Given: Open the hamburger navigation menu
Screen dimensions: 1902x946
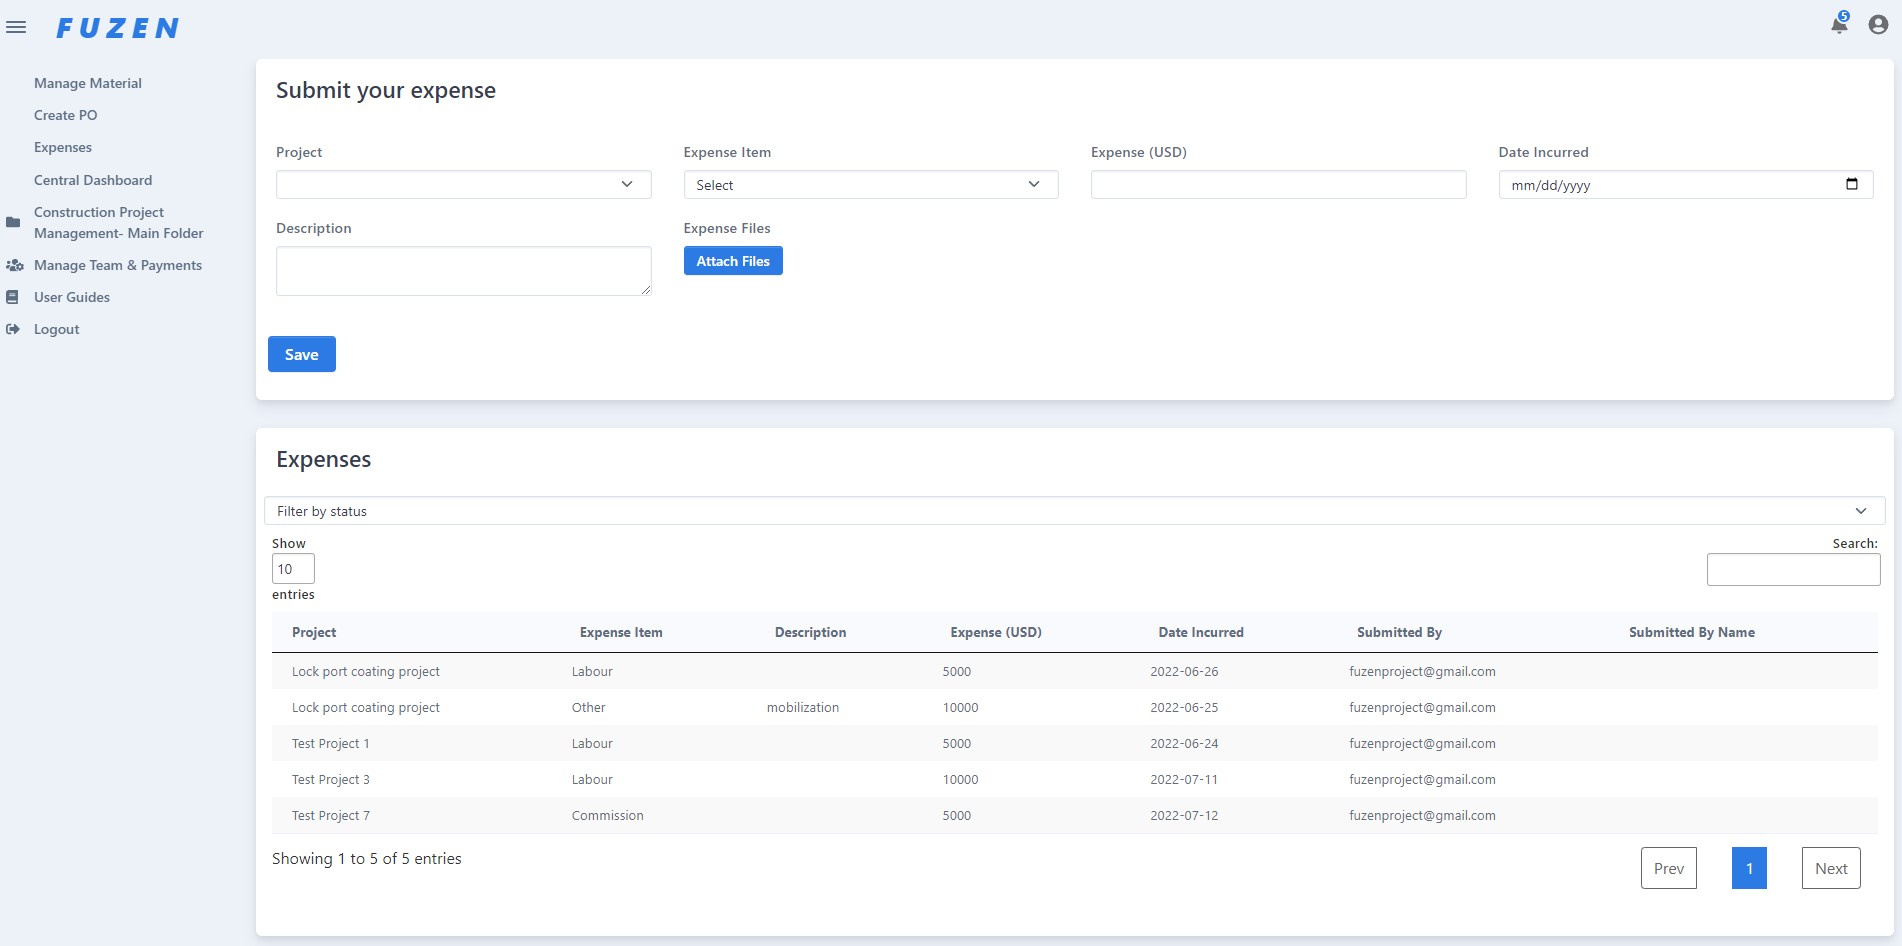Looking at the screenshot, I should (x=16, y=27).
